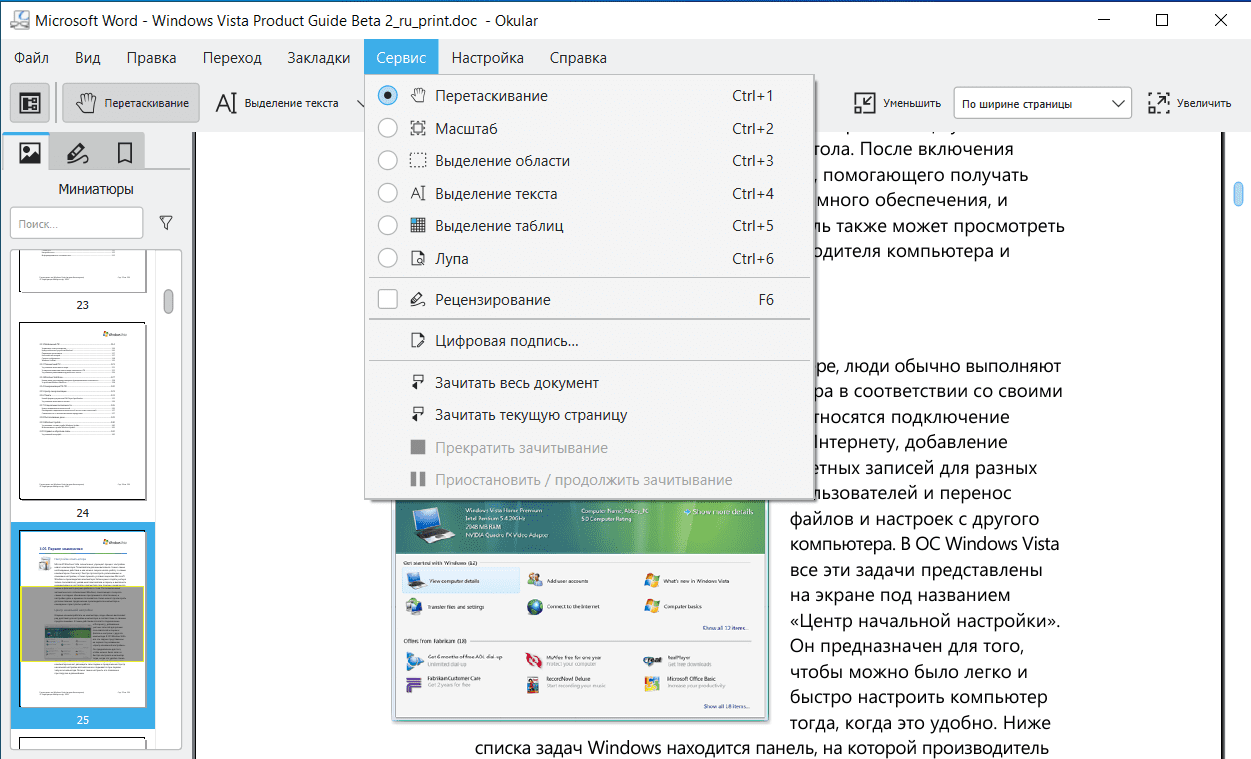The image size is (1251, 759).
Task: Open the Правка menu
Action: tap(152, 58)
